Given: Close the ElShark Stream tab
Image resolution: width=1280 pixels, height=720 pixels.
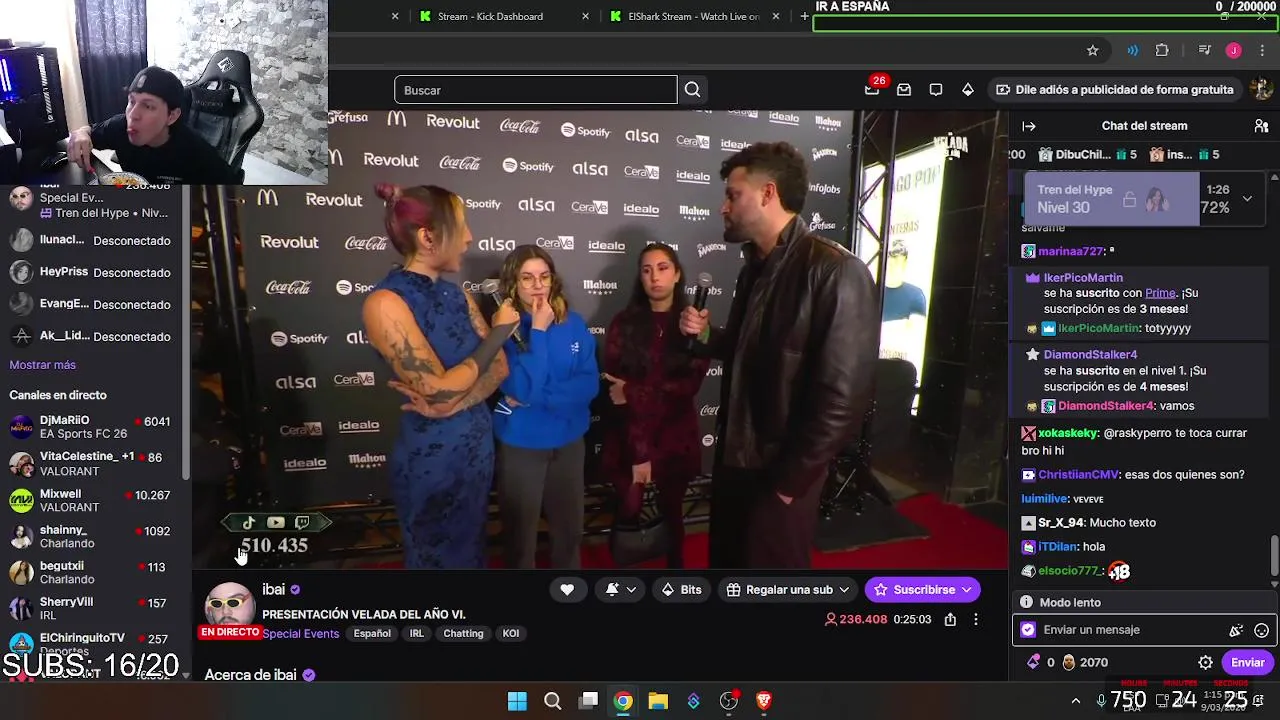Looking at the screenshot, I should coord(776,16).
